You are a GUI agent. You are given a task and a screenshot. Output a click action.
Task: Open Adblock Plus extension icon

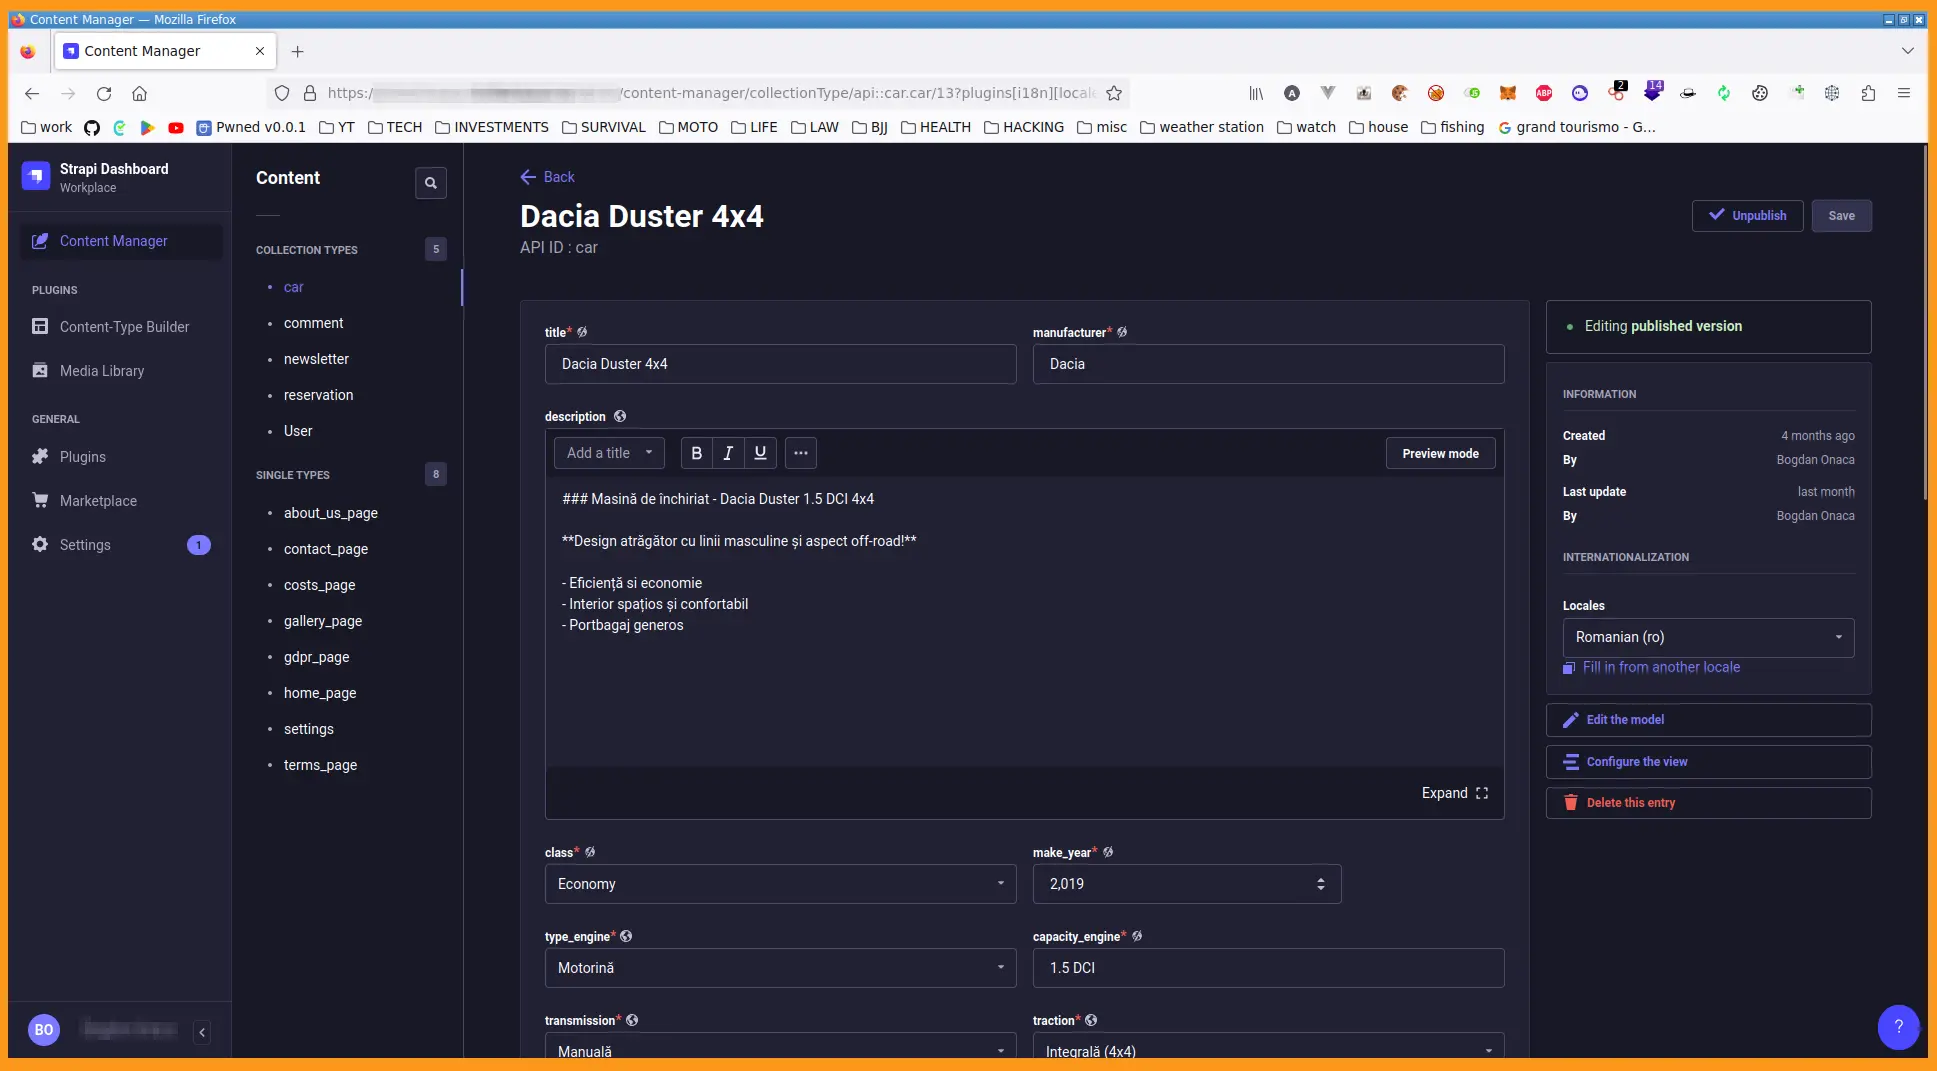tap(1544, 93)
